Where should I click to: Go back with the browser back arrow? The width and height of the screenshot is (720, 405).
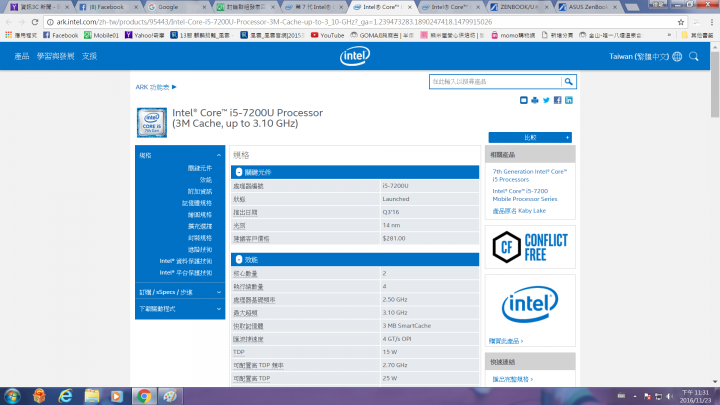(9, 22)
